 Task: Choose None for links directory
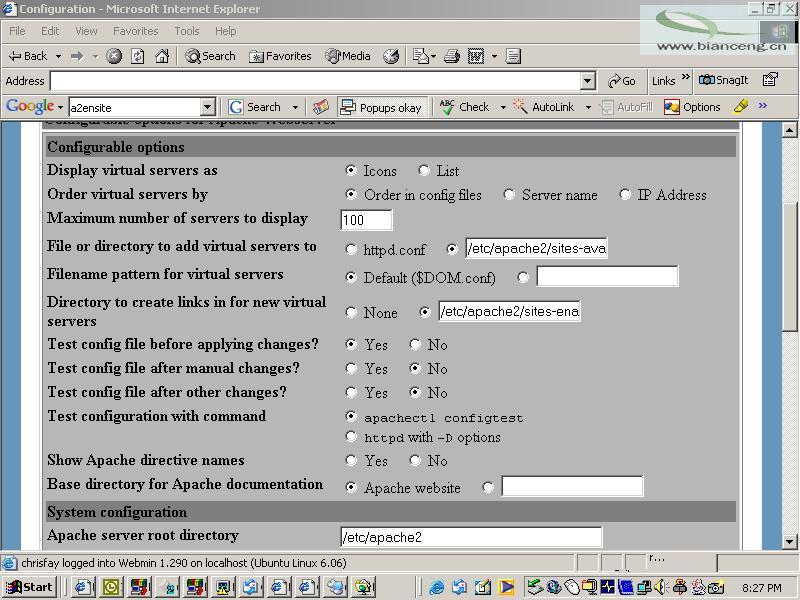click(351, 312)
